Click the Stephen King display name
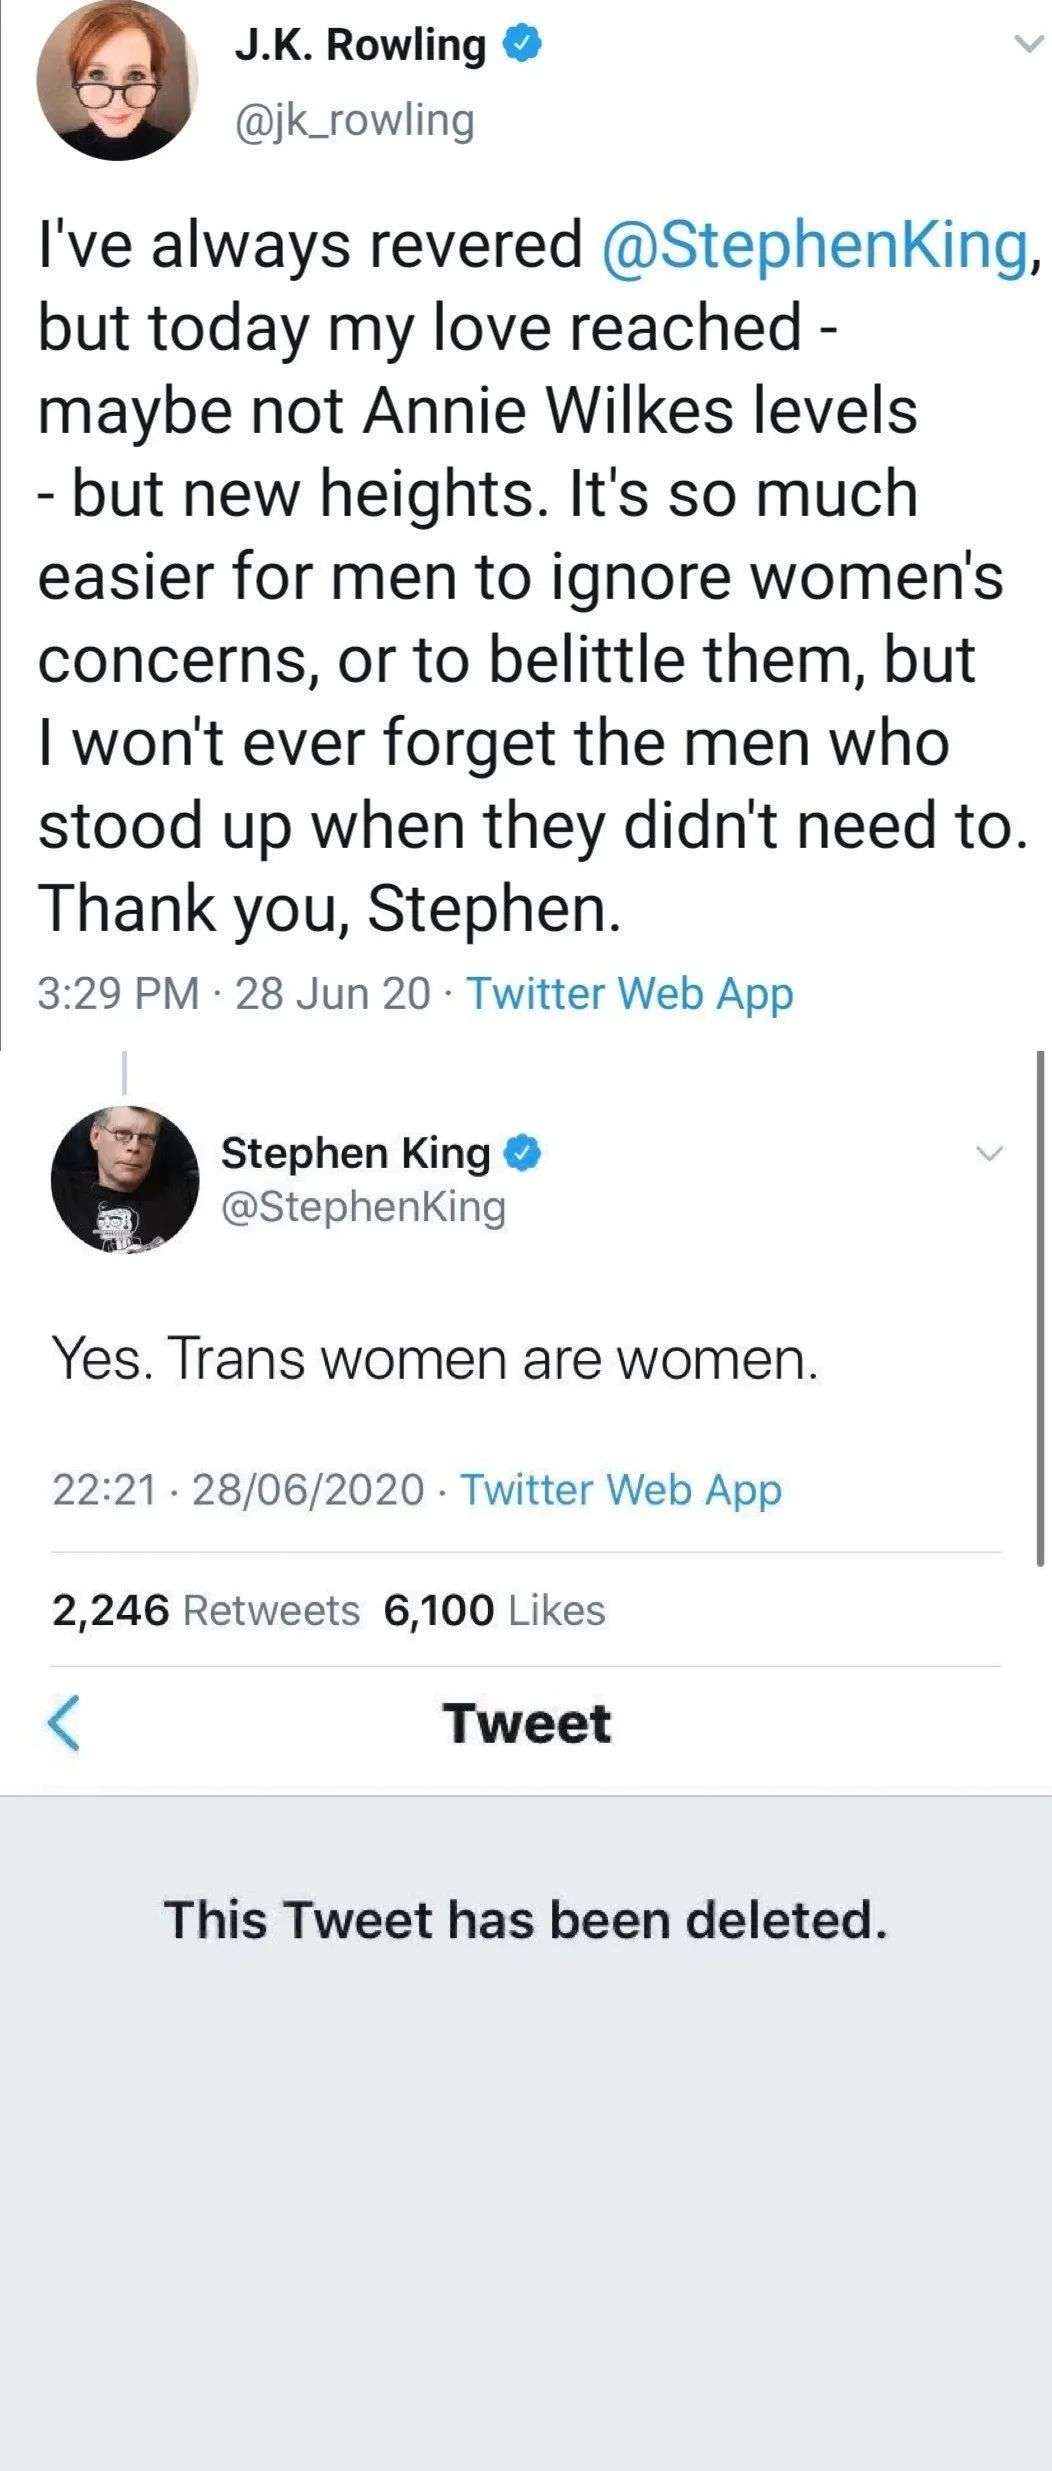 click(x=355, y=1153)
